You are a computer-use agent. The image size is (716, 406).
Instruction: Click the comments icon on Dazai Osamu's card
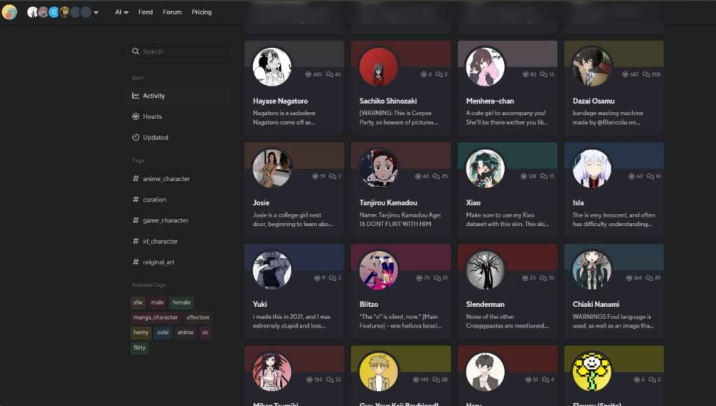tap(643, 74)
